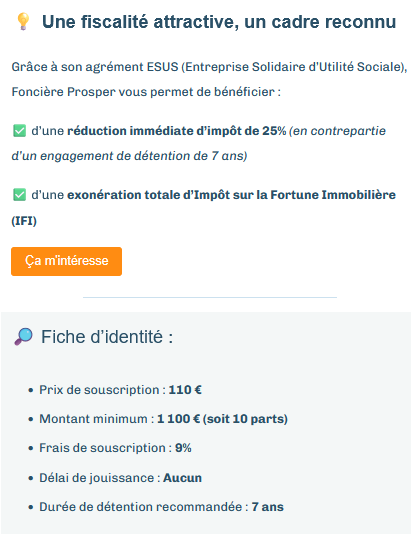This screenshot has height=544, width=411.
Task: Click the "Ça m'intéresse" orange button
Action: pyautogui.click(x=67, y=261)
